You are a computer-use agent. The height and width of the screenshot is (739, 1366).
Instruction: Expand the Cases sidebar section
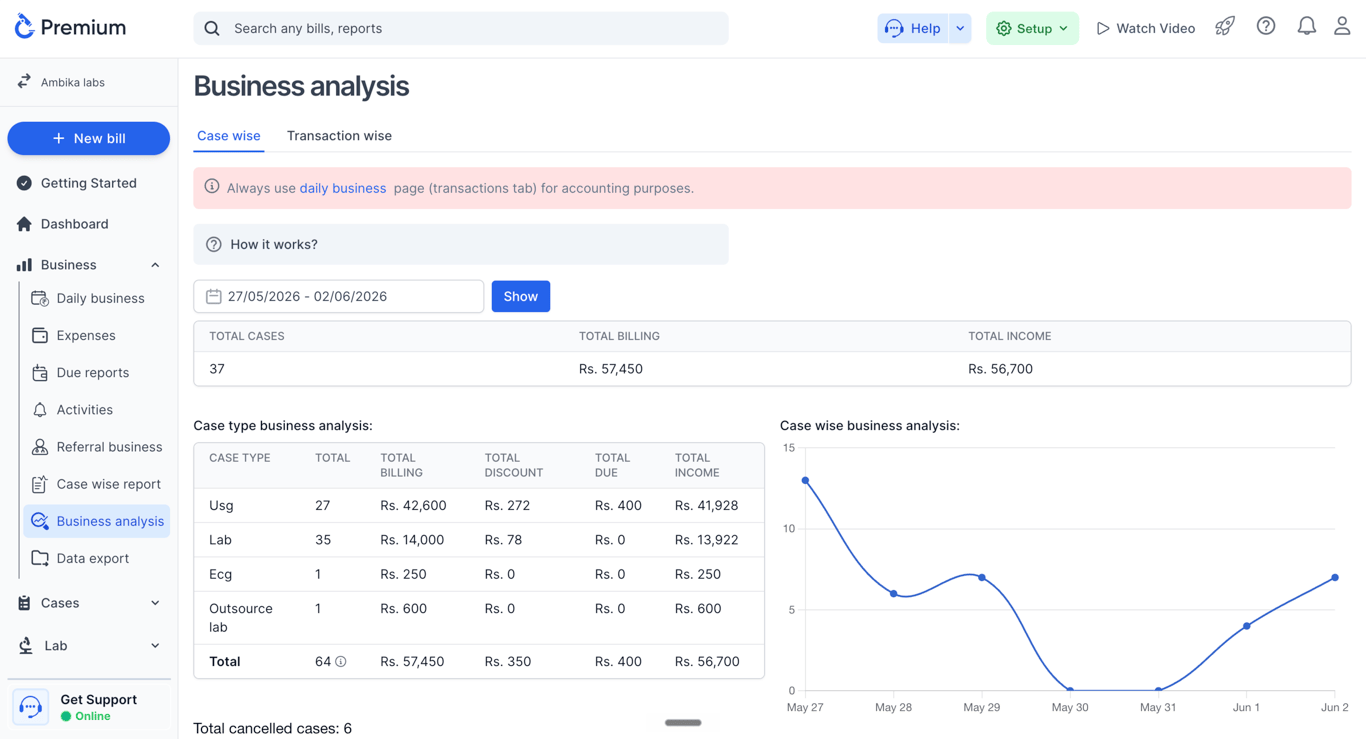pos(155,603)
